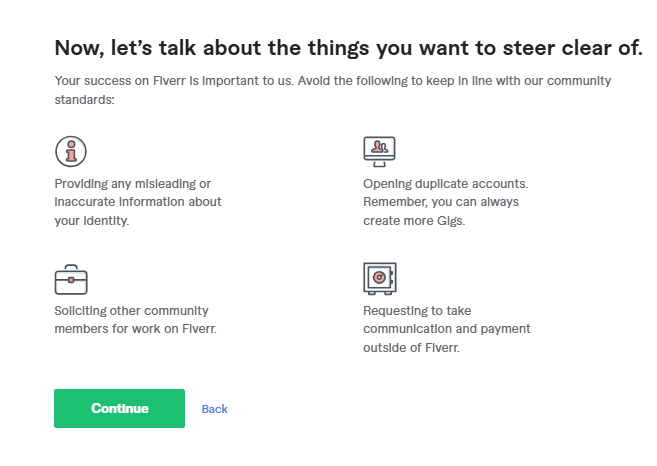The image size is (657, 466).
Task: Click the 'Opening duplicate accounts.' text
Action: coord(445,184)
